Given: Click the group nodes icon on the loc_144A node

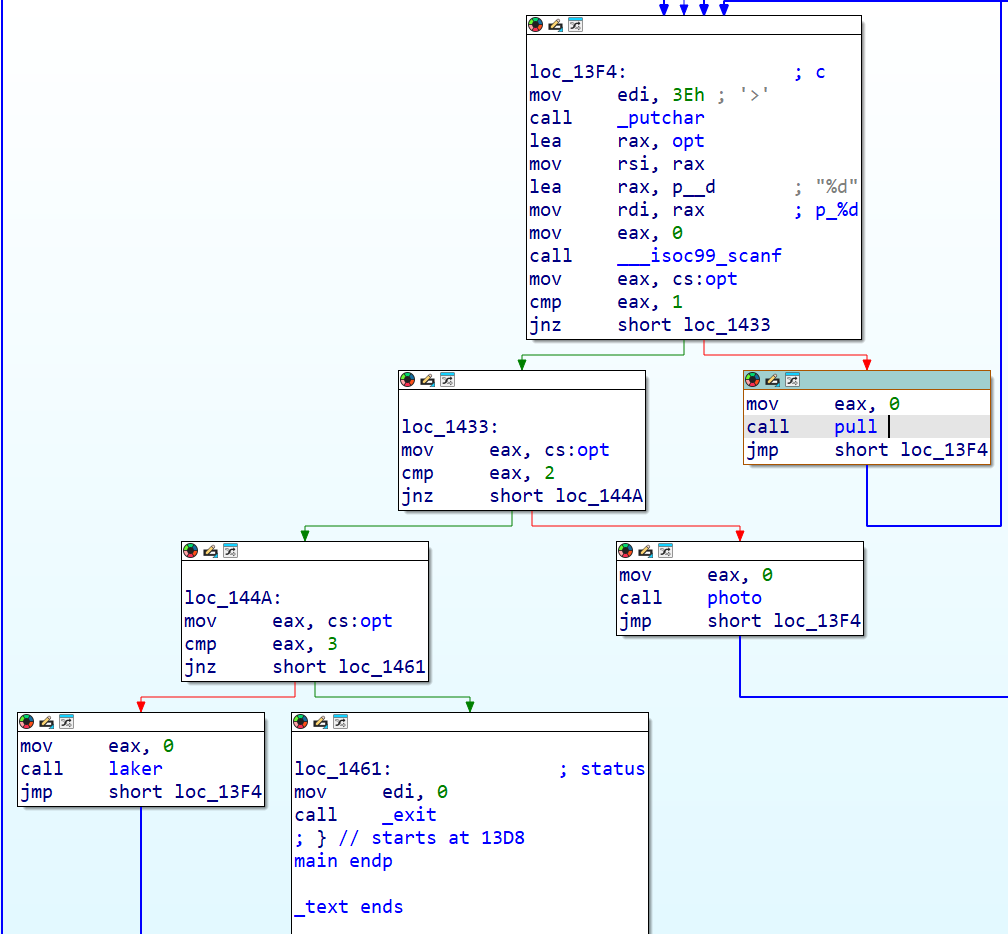Looking at the screenshot, I should (x=230, y=551).
